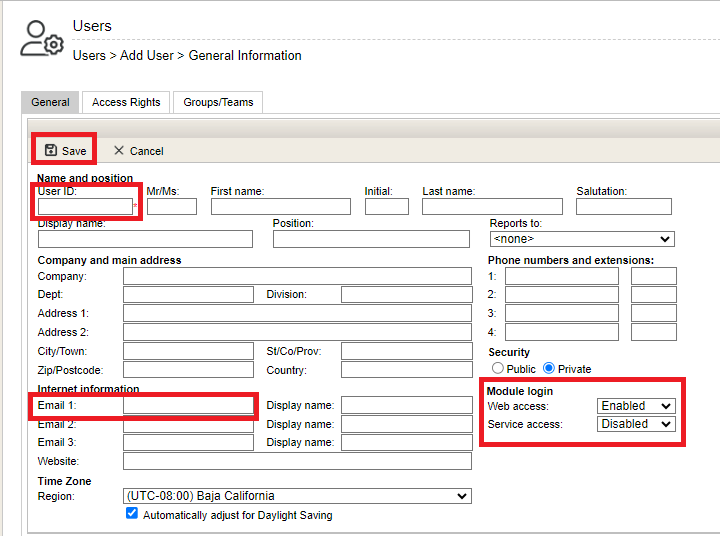720x536 pixels.
Task: Focus phone number 2 input field
Action: click(562, 294)
